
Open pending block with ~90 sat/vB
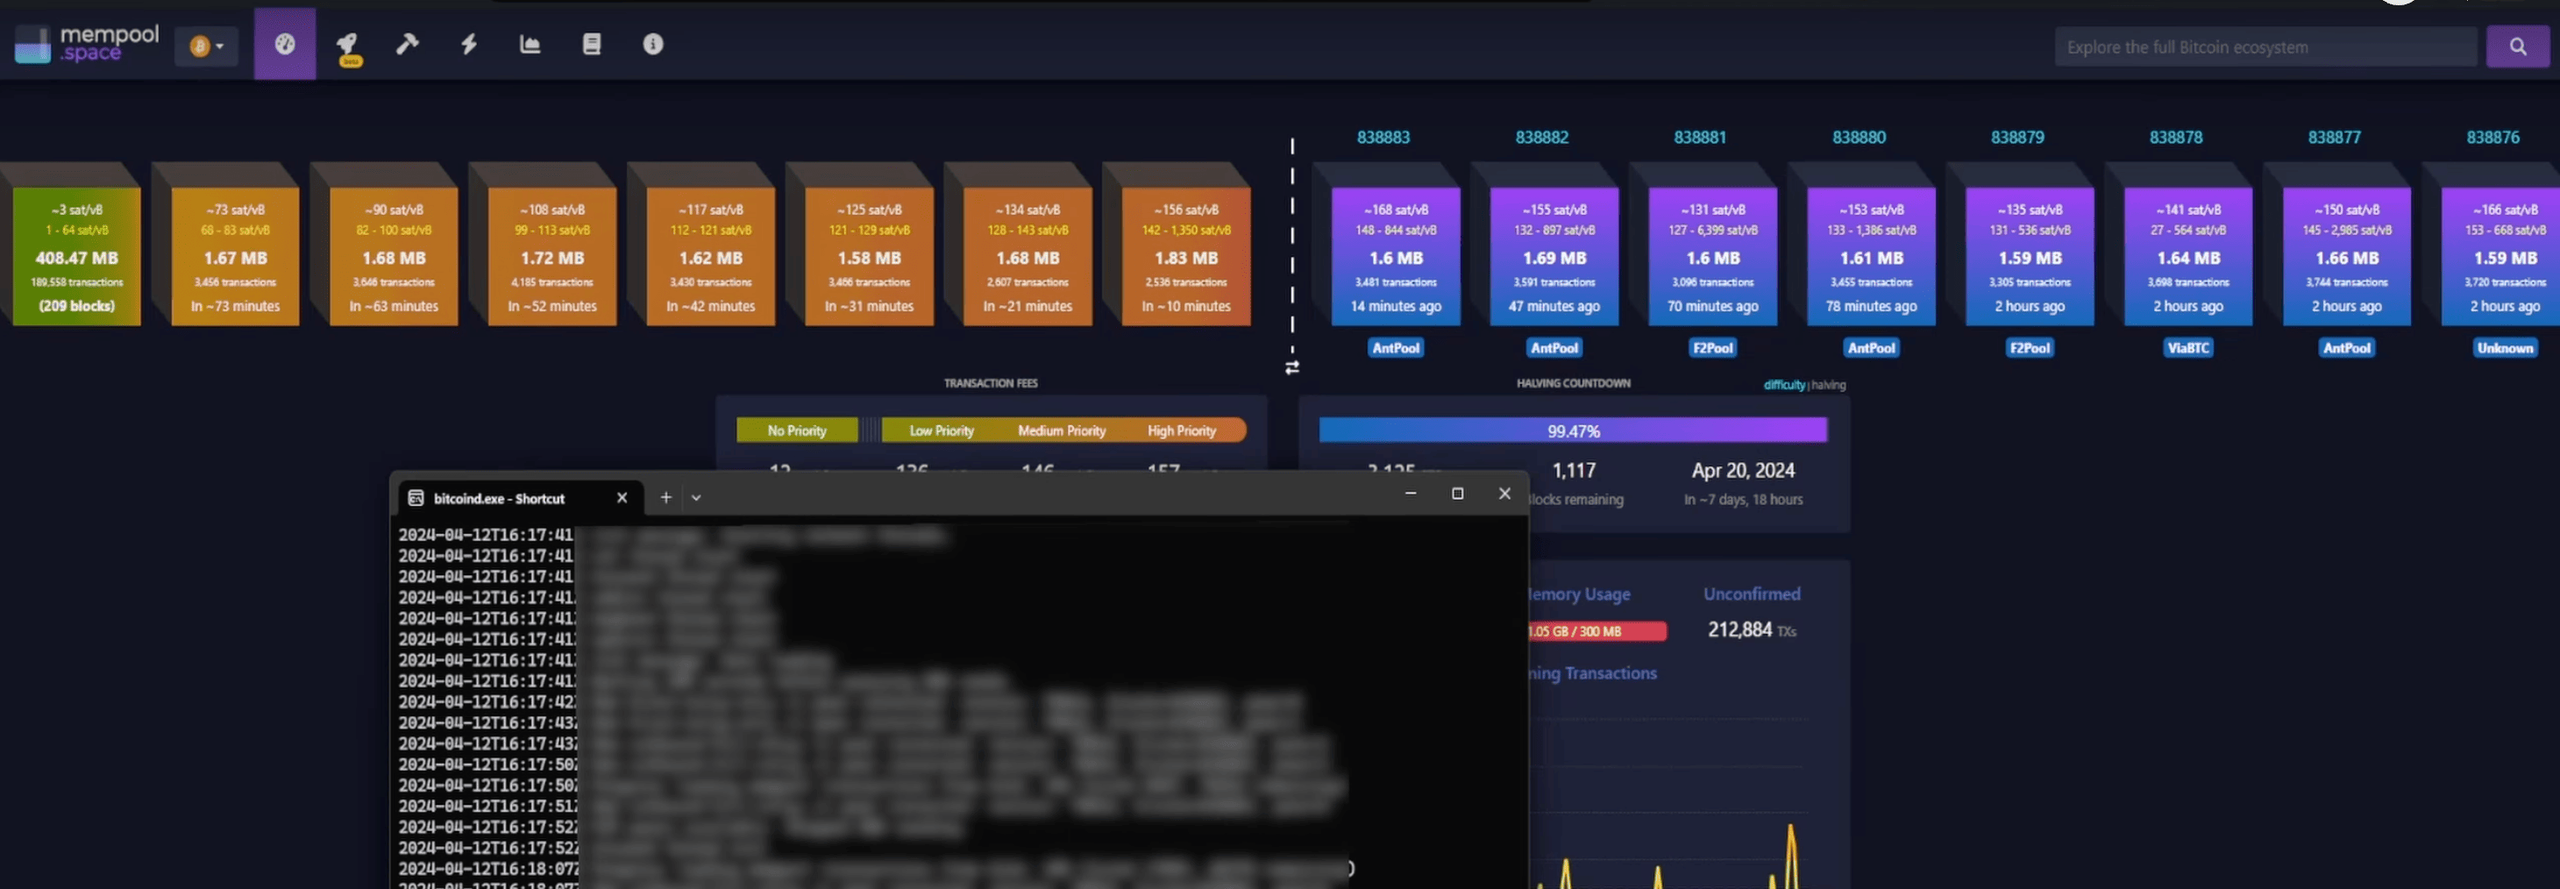tap(394, 256)
